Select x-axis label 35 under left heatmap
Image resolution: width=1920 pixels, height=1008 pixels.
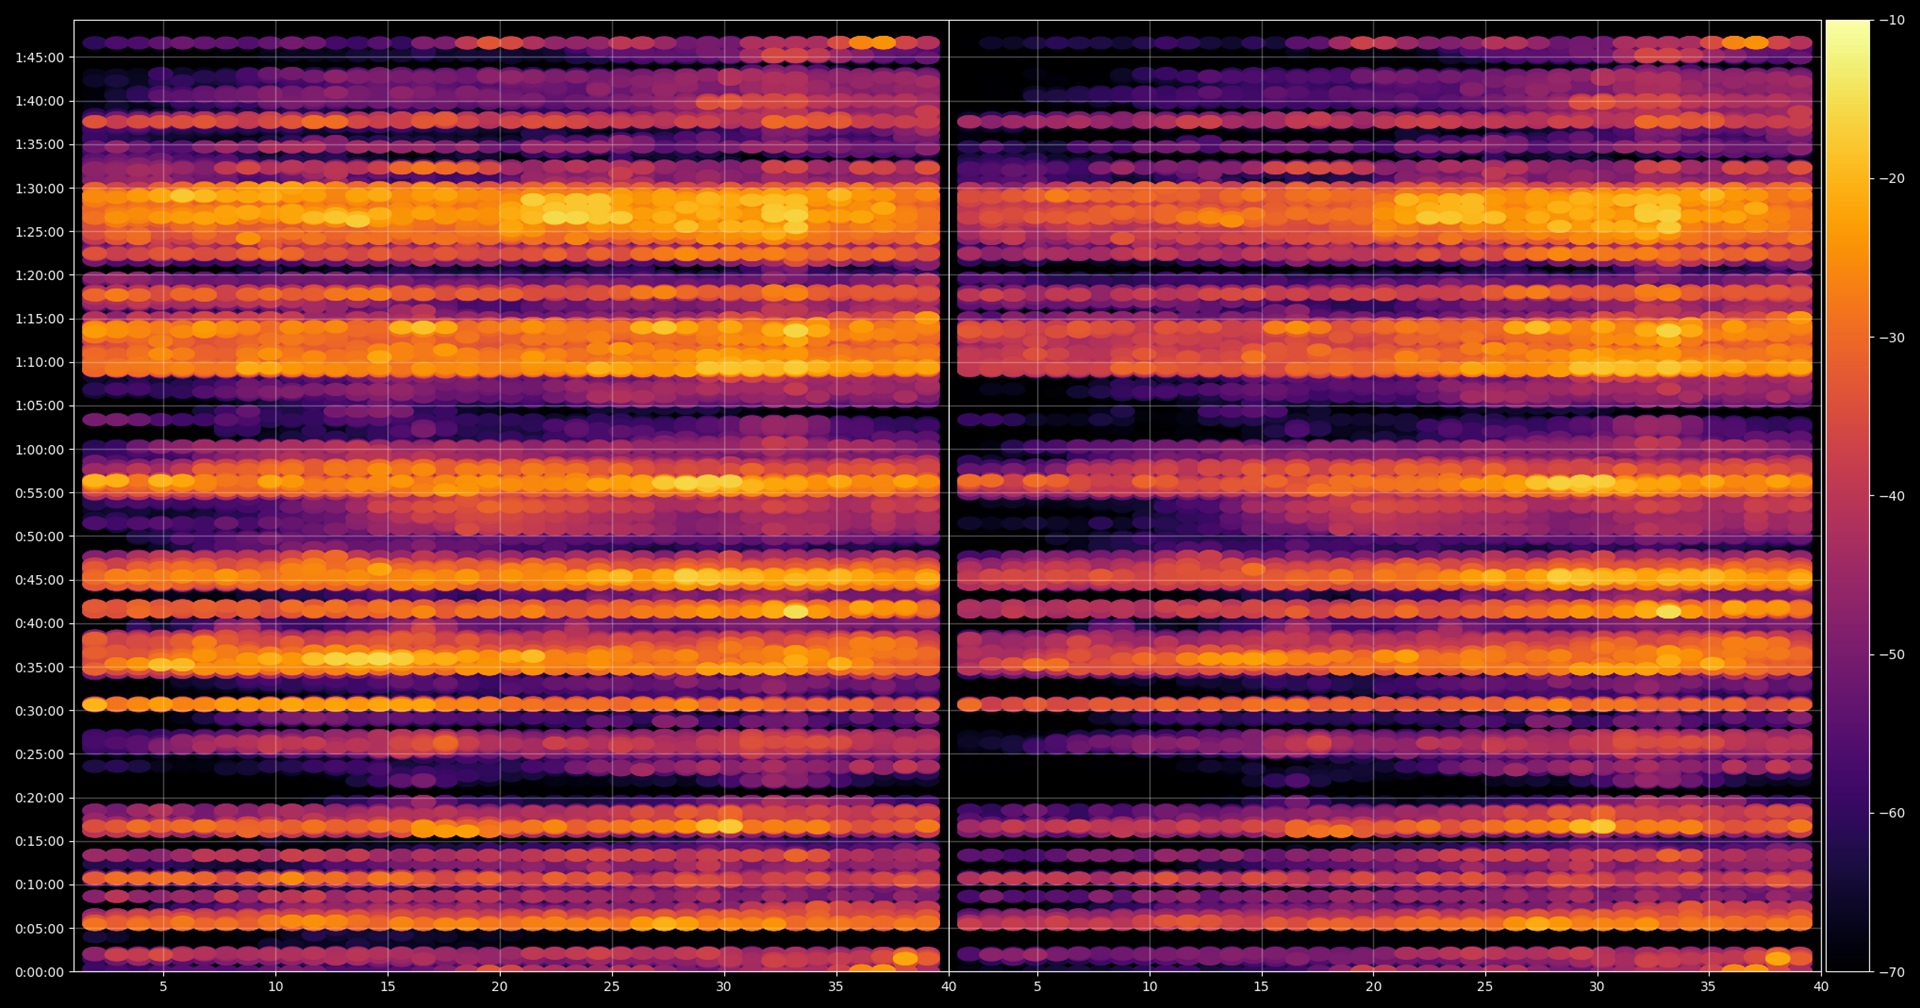(x=836, y=987)
